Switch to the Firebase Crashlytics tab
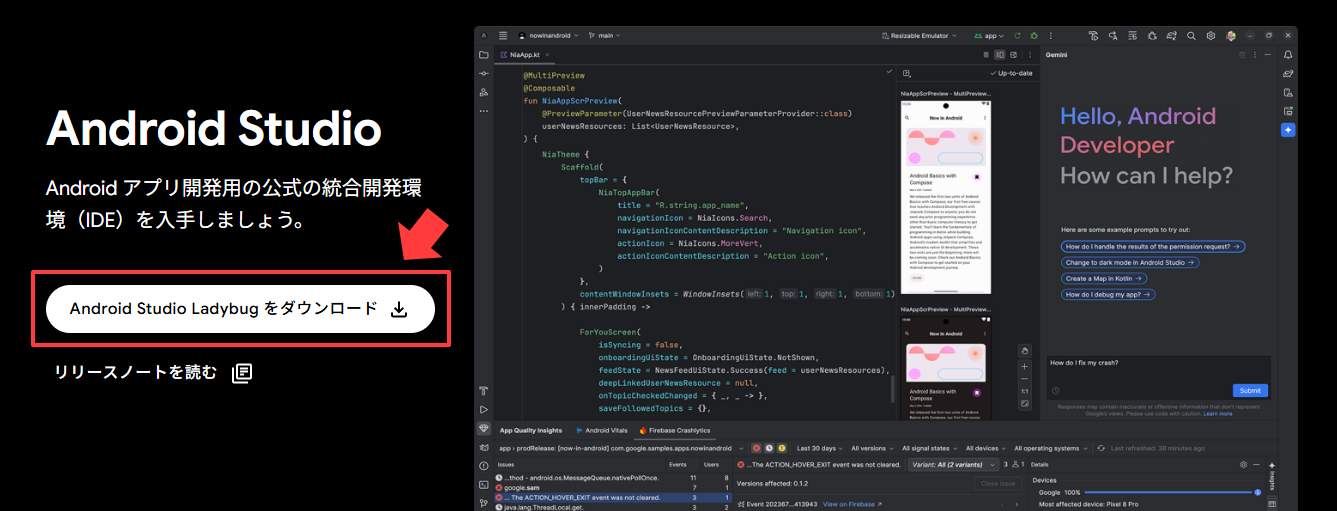Screen dimensions: 1337x511 click(675, 430)
